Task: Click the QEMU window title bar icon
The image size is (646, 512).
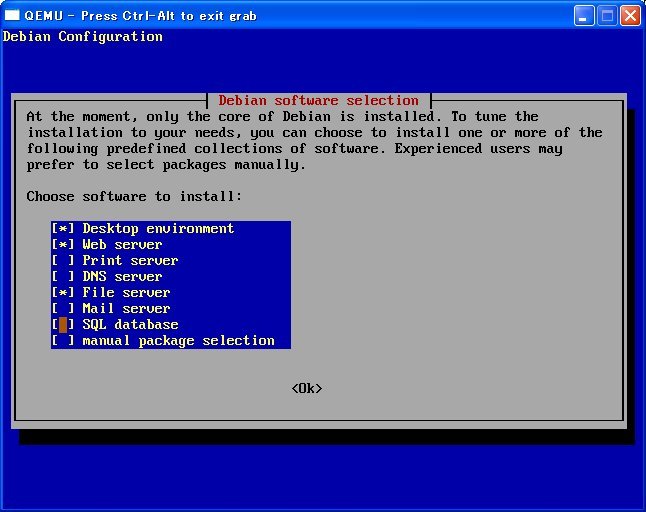Action: [x=12, y=15]
